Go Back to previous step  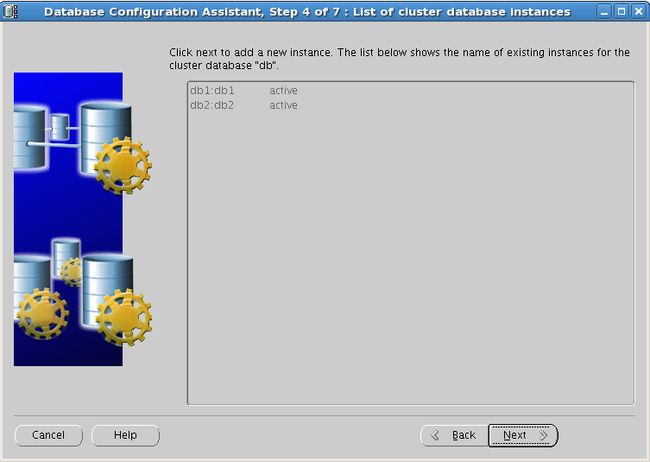tap(454, 435)
